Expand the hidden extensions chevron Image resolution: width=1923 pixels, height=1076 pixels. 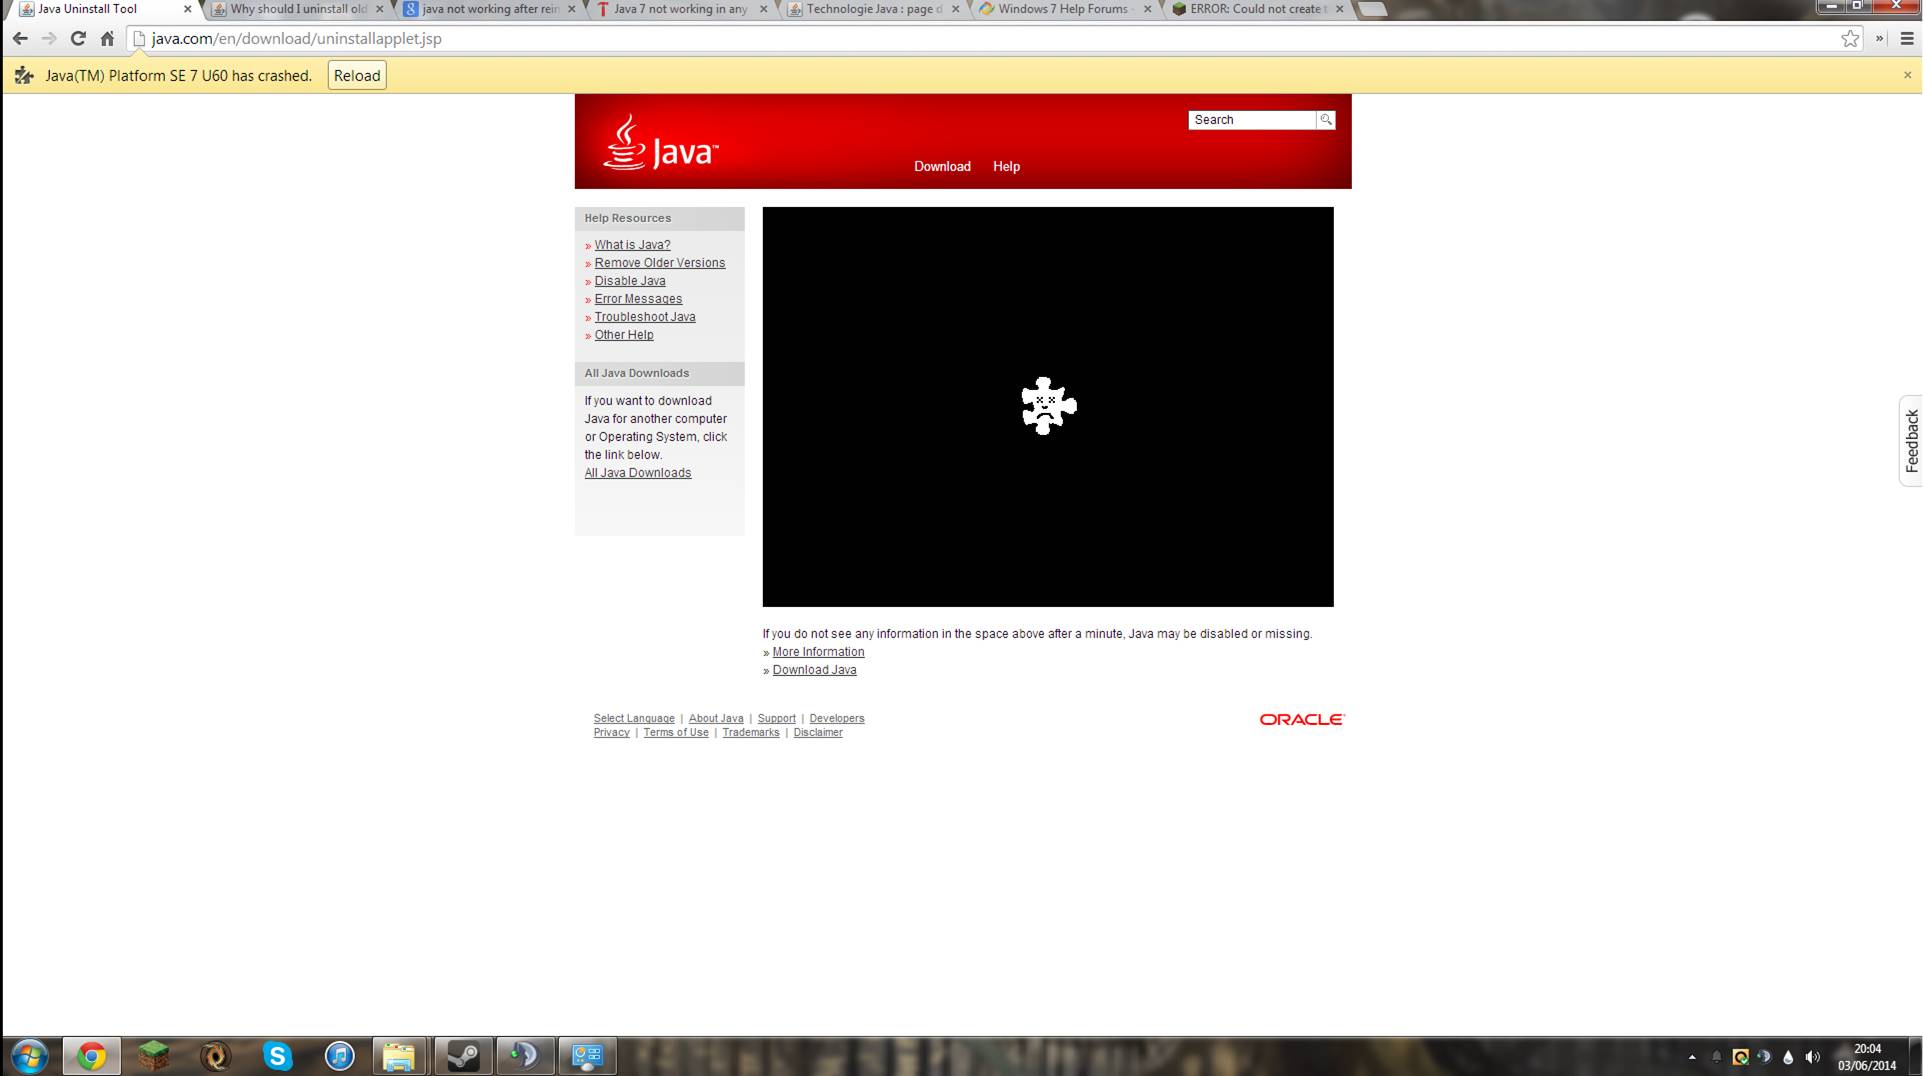tap(1879, 39)
